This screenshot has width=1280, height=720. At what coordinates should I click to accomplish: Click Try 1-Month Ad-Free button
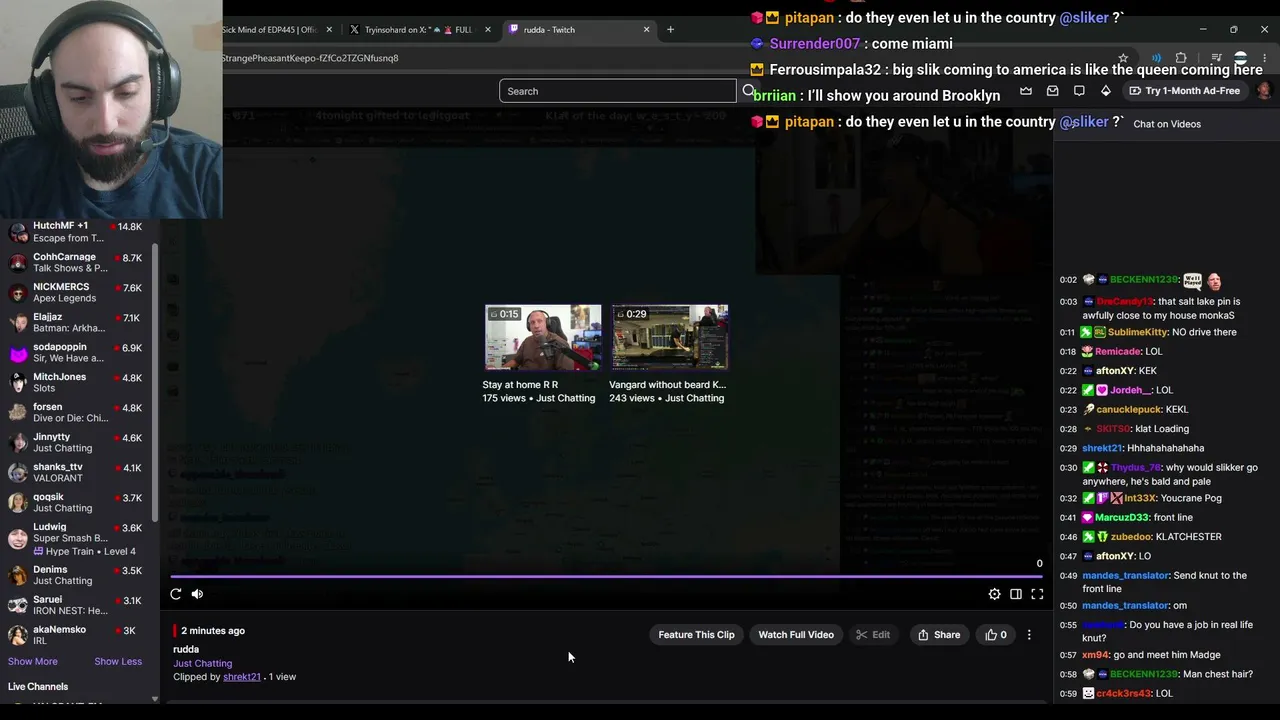tap(1185, 91)
